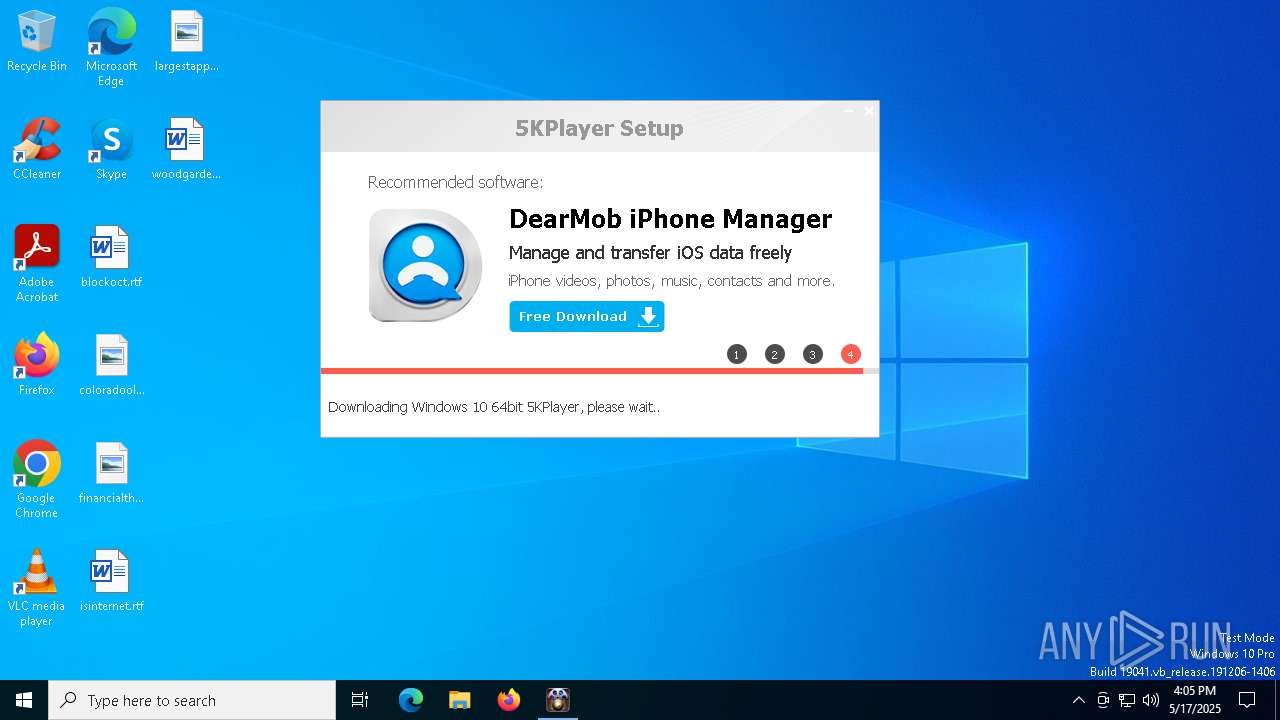Select CCleaner desktop shortcut
This screenshot has height=720, width=1280.
click(x=37, y=150)
